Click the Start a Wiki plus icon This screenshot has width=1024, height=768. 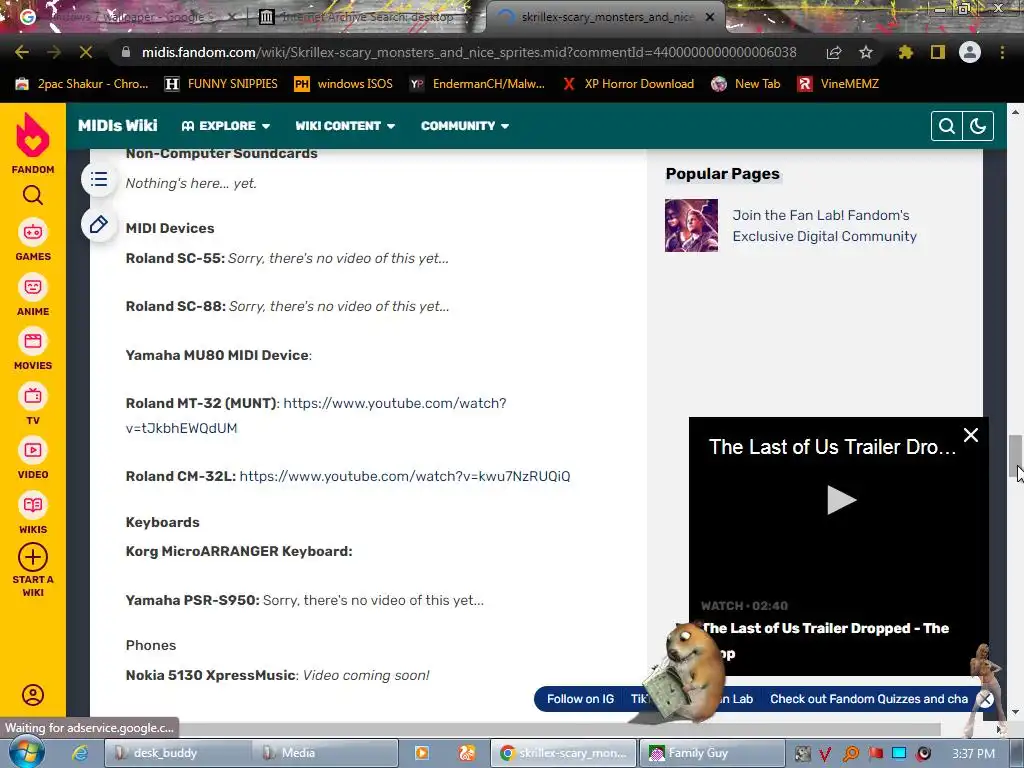(33, 558)
